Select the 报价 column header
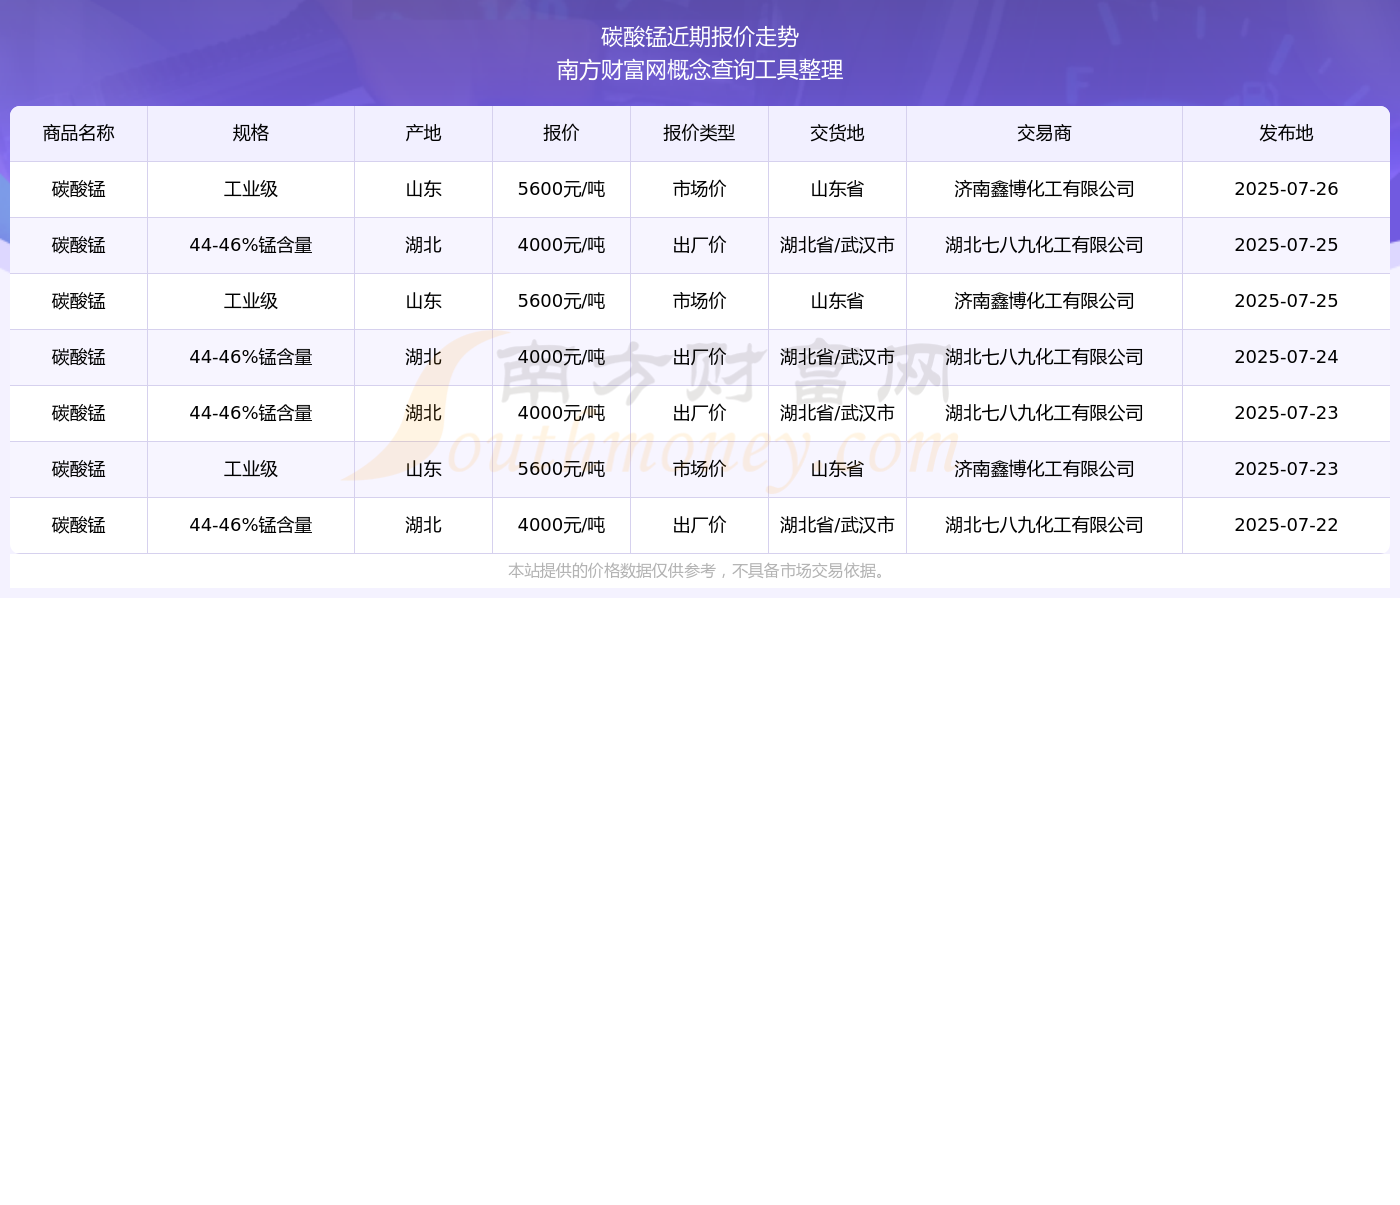 562,133
